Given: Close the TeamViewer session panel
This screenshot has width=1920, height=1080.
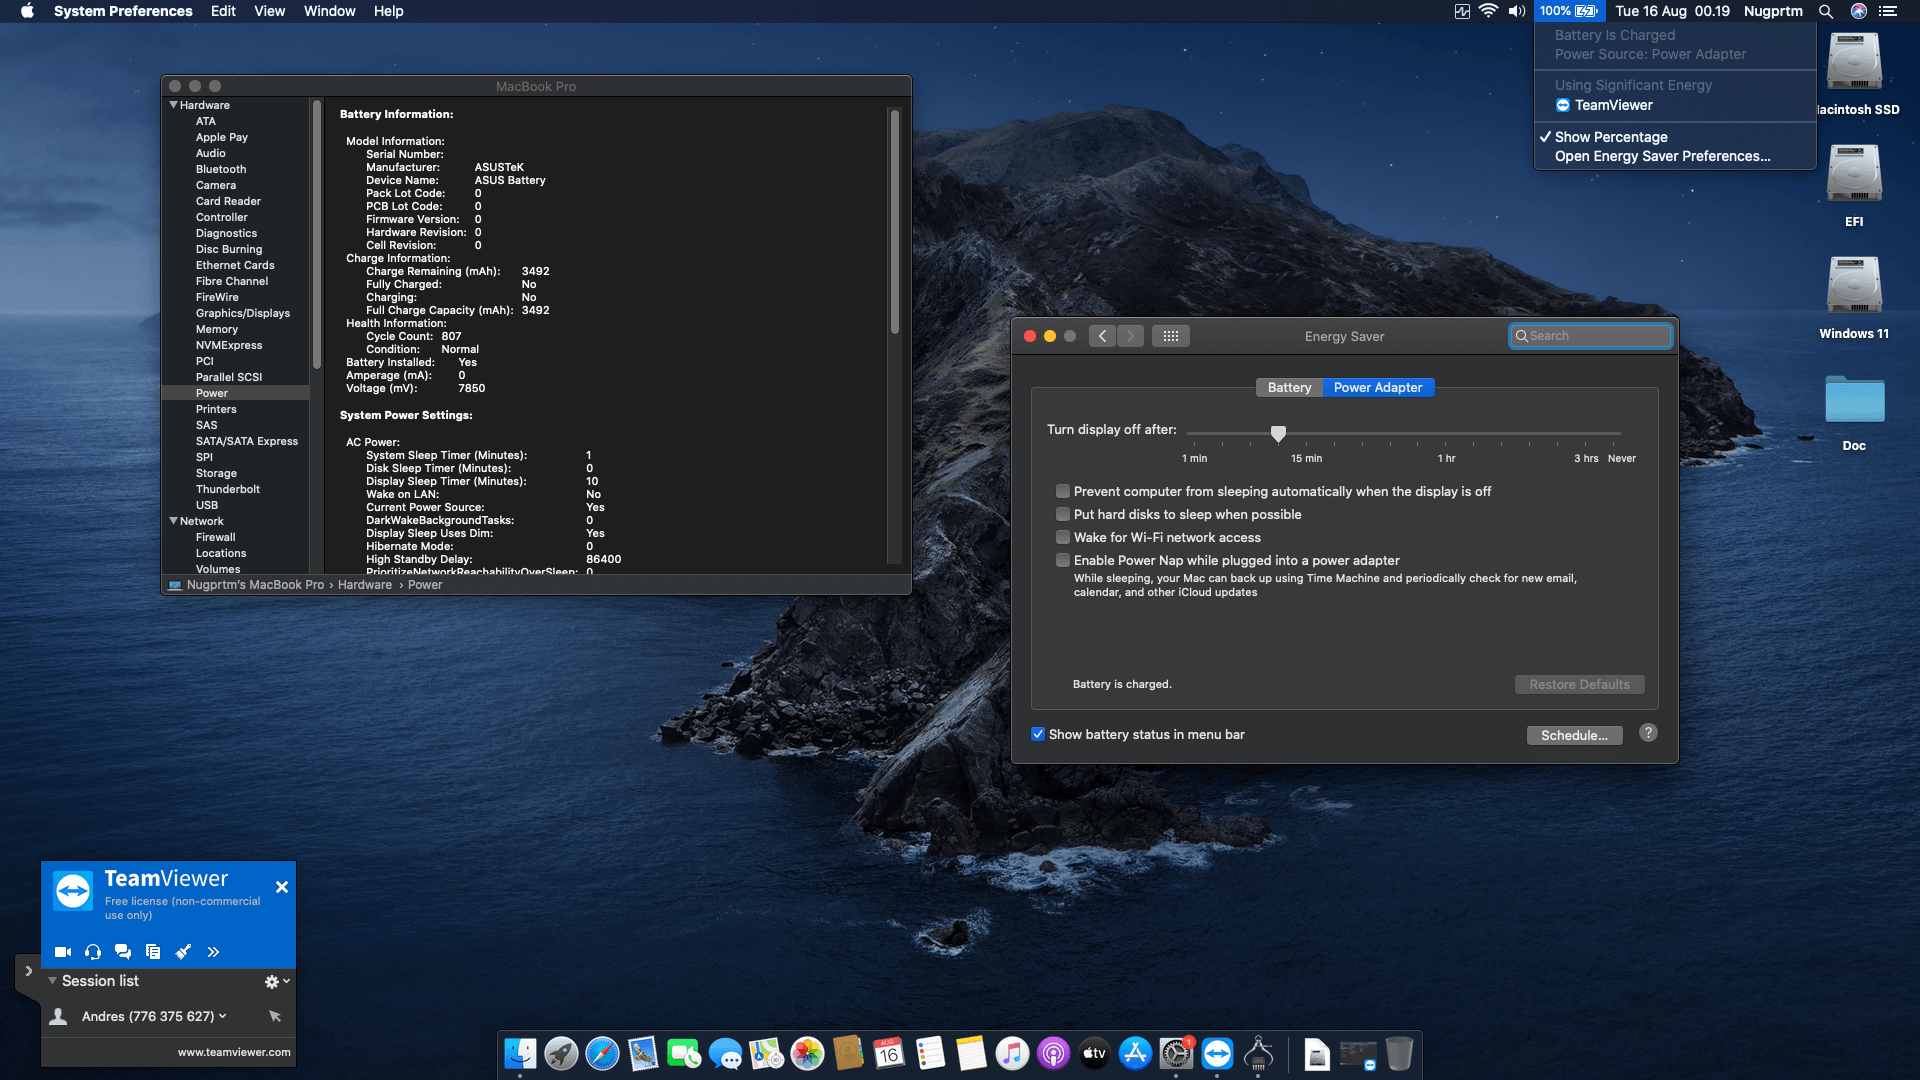Looking at the screenshot, I should (x=282, y=887).
